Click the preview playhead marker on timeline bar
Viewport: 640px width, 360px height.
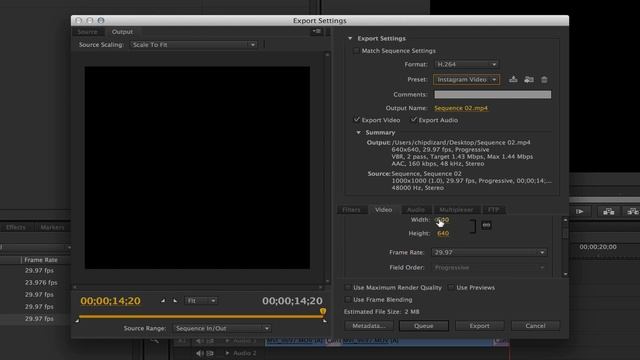323,312
